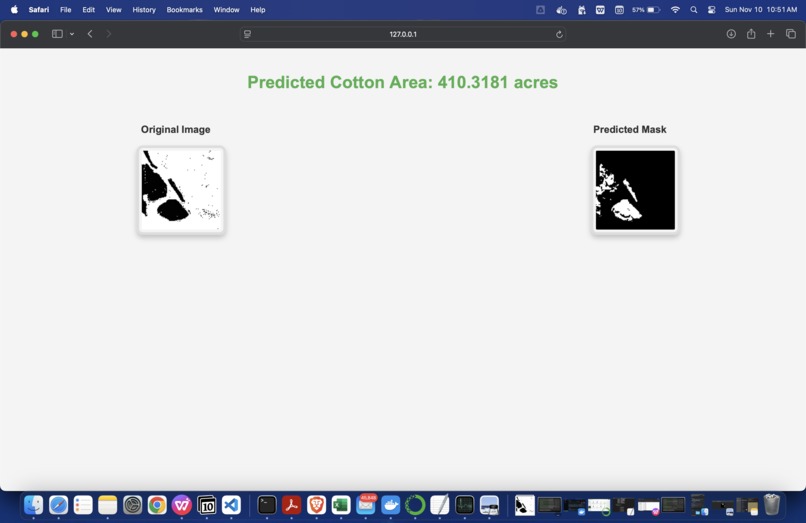
Task: Open Mail from the Dock
Action: point(365,505)
